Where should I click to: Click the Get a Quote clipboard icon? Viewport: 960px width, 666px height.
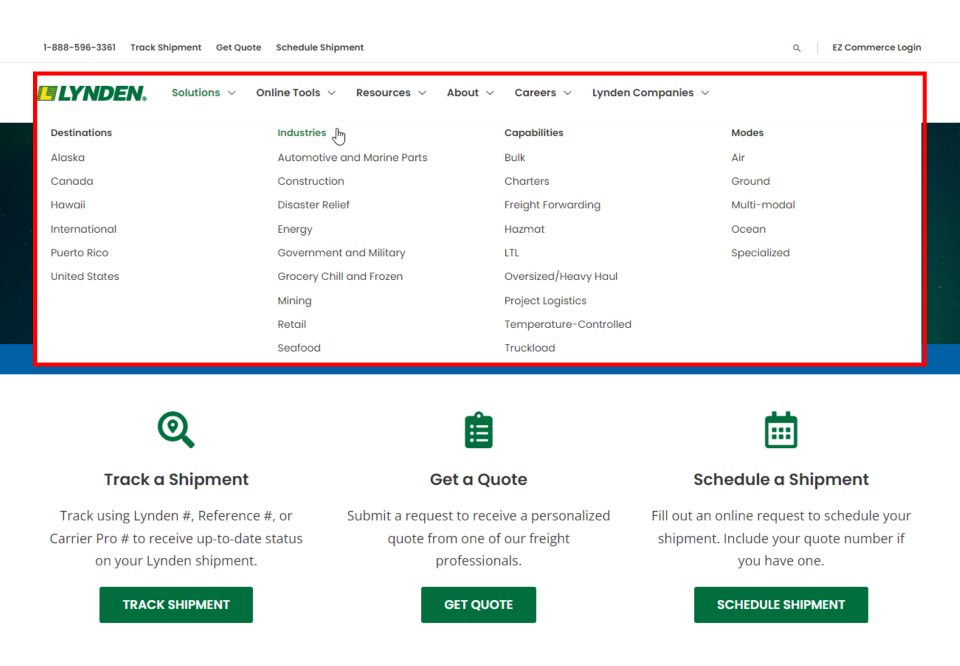coord(478,430)
